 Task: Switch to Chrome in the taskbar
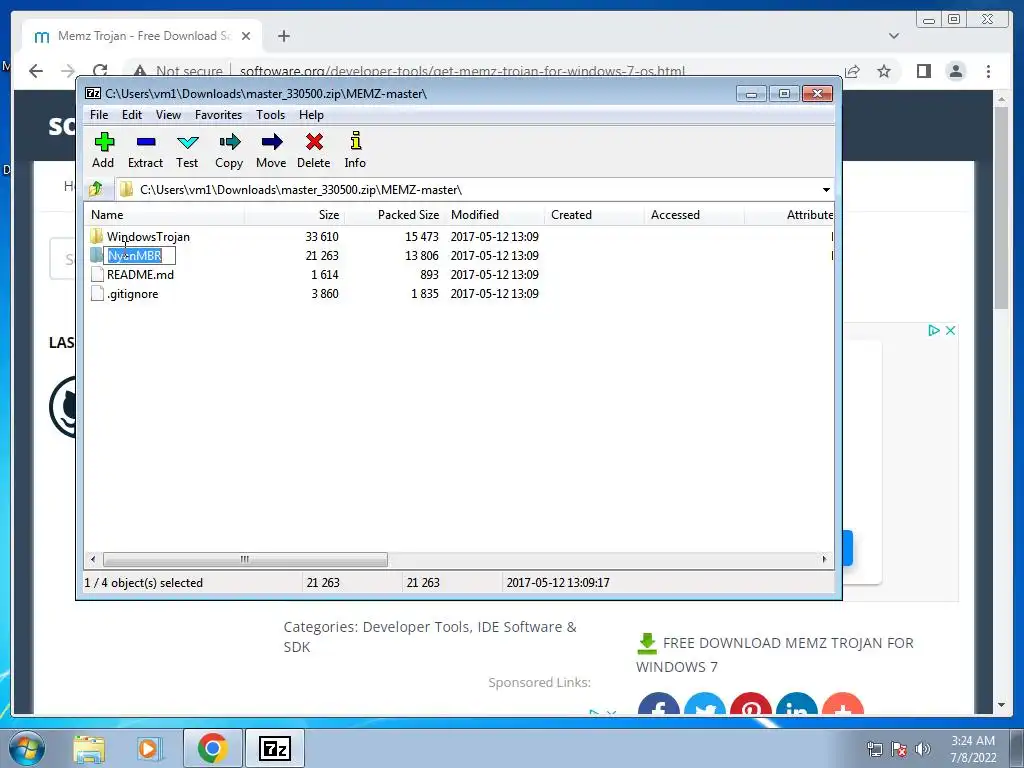pyautogui.click(x=212, y=748)
